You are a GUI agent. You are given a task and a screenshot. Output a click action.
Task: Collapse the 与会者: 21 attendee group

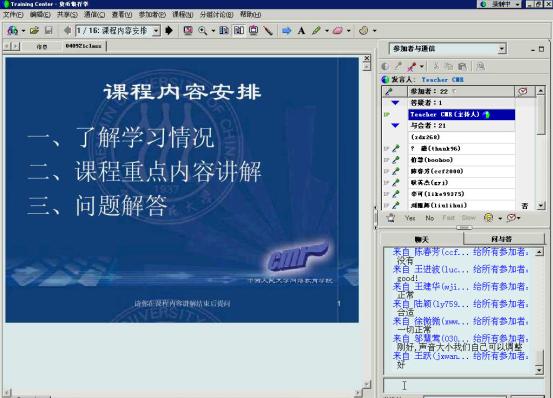(x=395, y=125)
